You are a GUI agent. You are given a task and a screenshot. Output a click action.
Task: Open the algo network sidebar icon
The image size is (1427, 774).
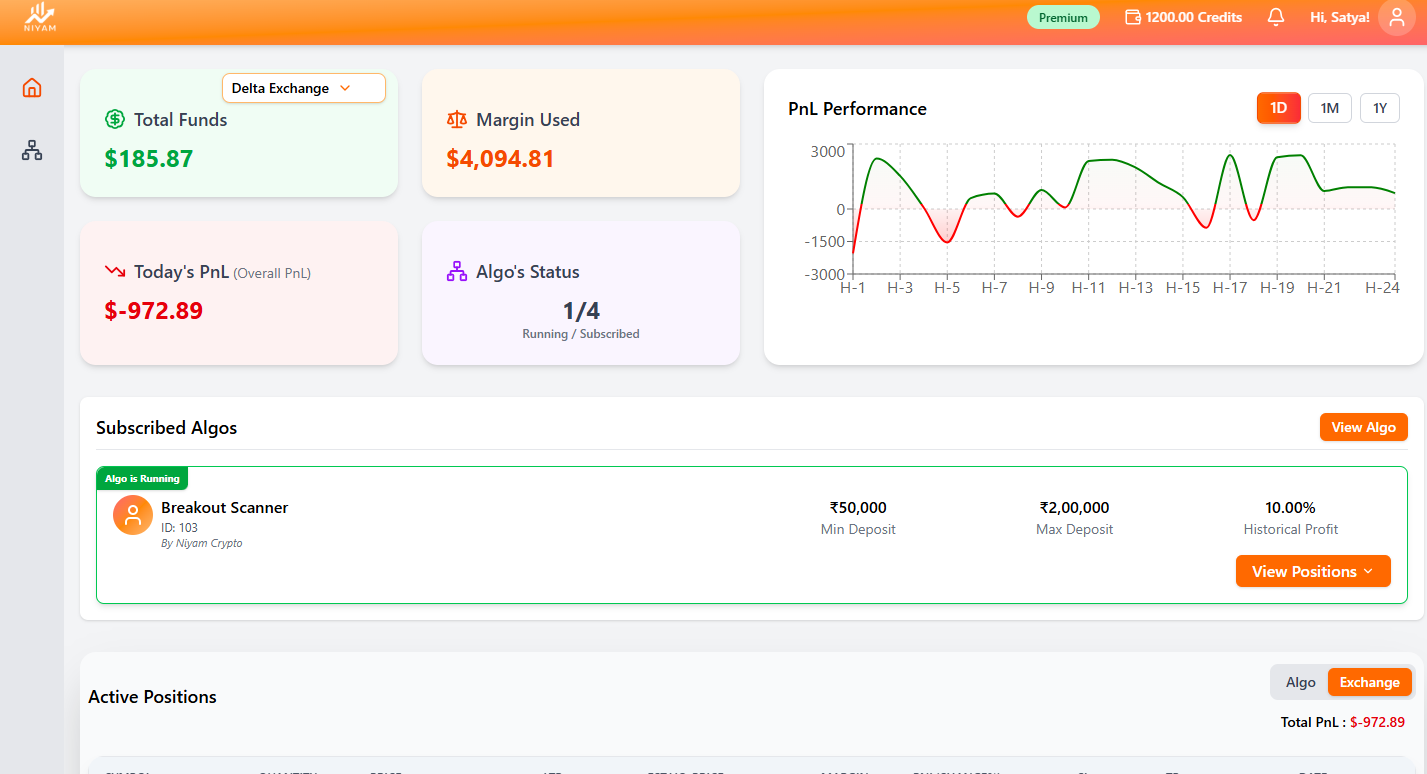[x=32, y=151]
